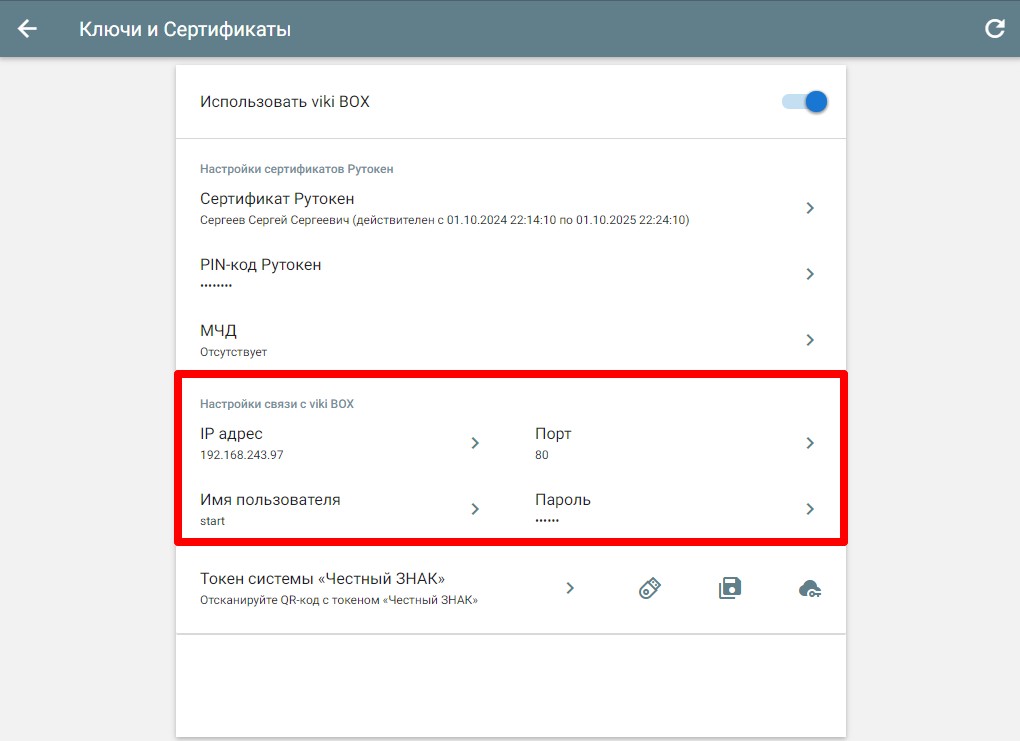Toggle the Использовать viki BOX switch
Image resolution: width=1020 pixels, height=741 pixels.
tap(806, 101)
